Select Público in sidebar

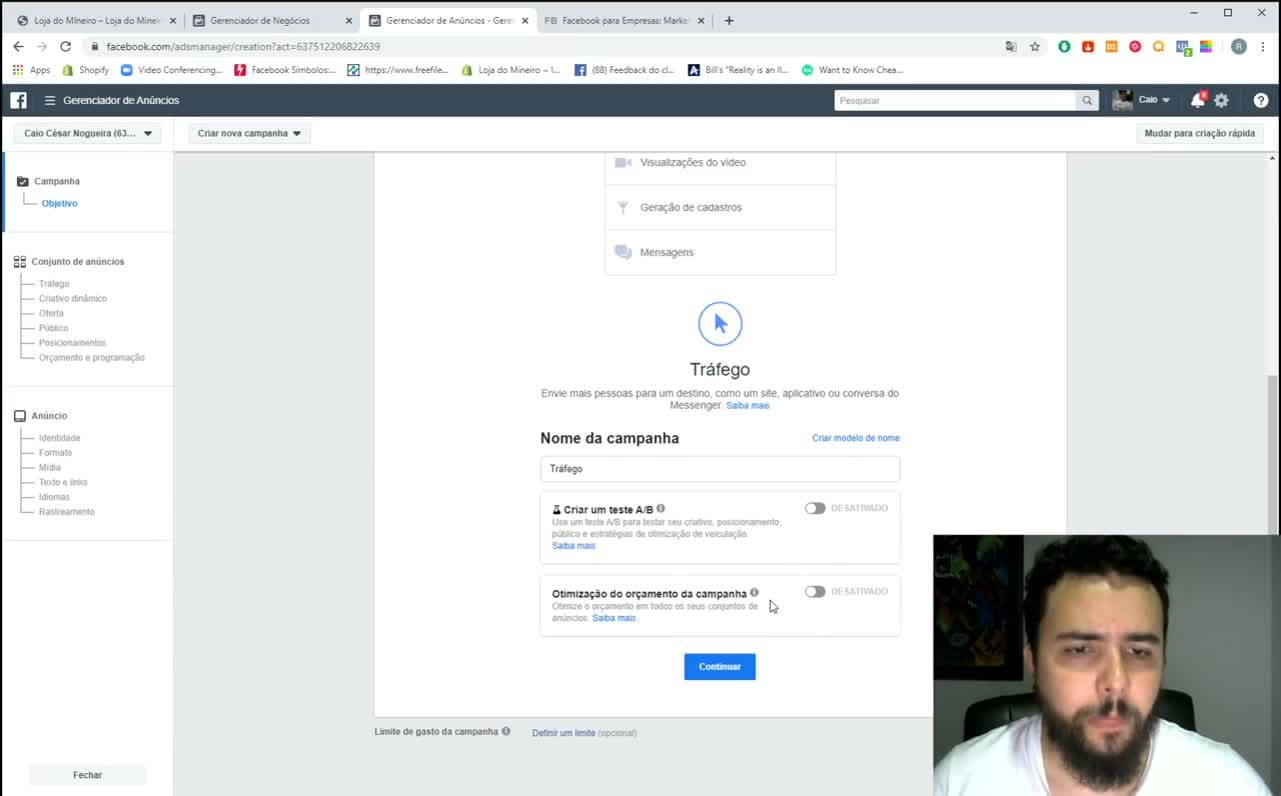(54, 328)
